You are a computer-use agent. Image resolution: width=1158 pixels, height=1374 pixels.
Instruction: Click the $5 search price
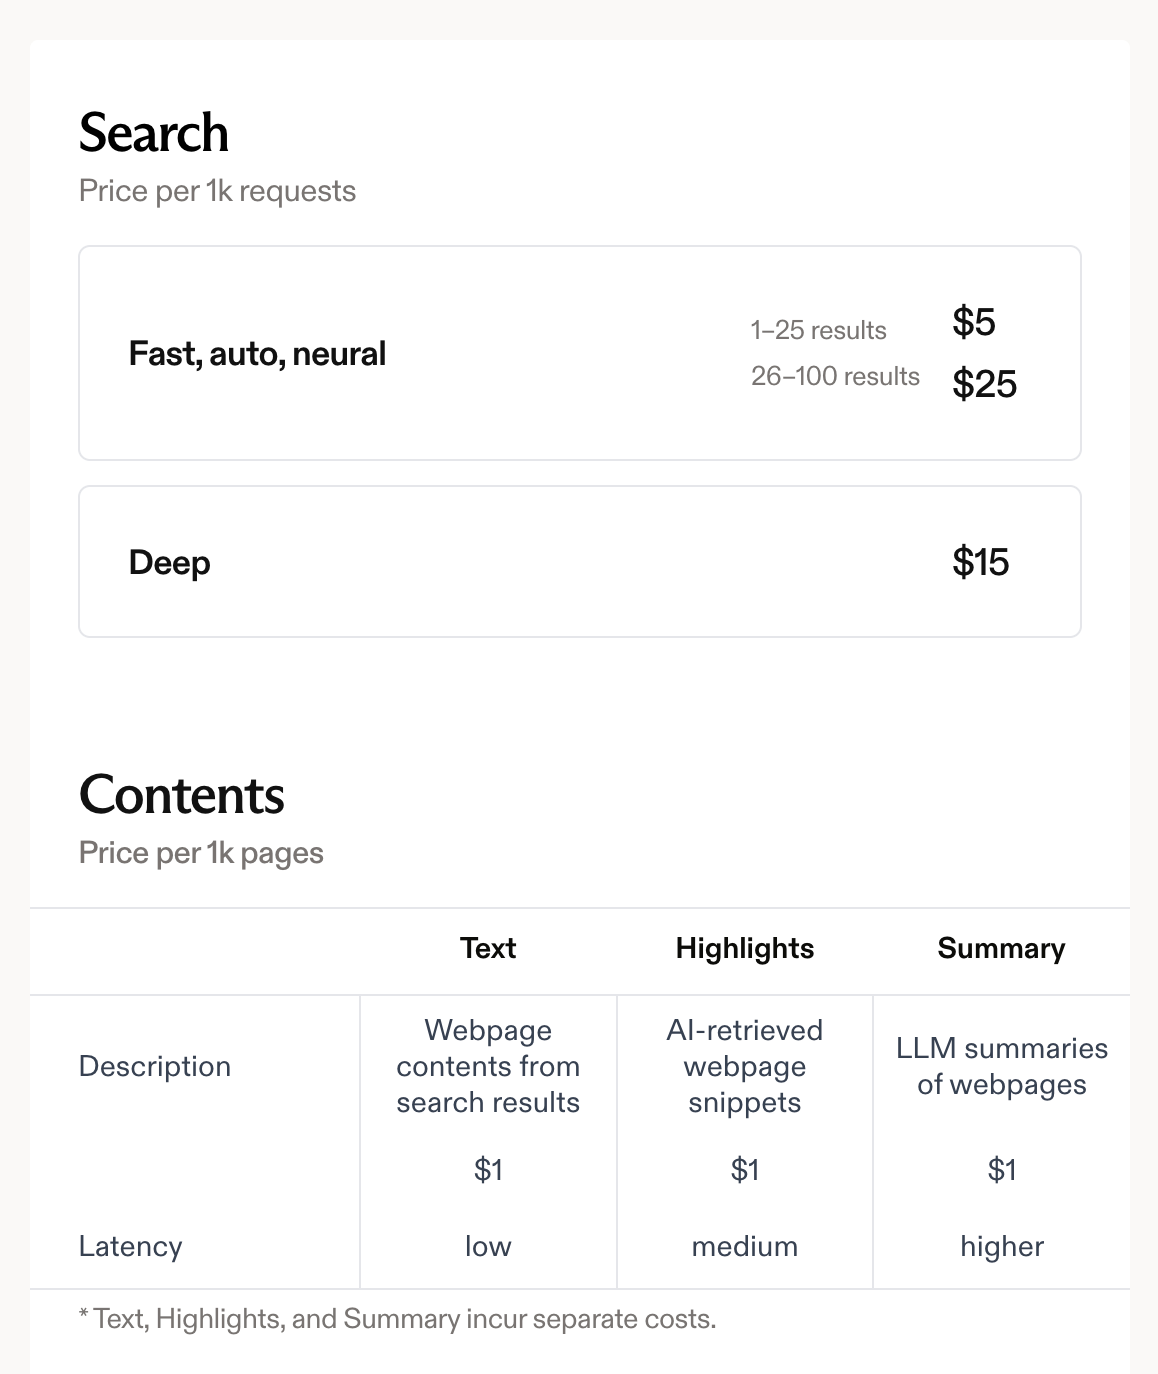(973, 322)
